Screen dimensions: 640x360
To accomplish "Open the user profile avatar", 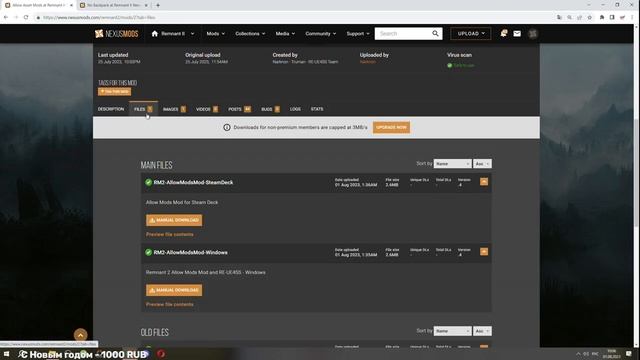I will (533, 34).
